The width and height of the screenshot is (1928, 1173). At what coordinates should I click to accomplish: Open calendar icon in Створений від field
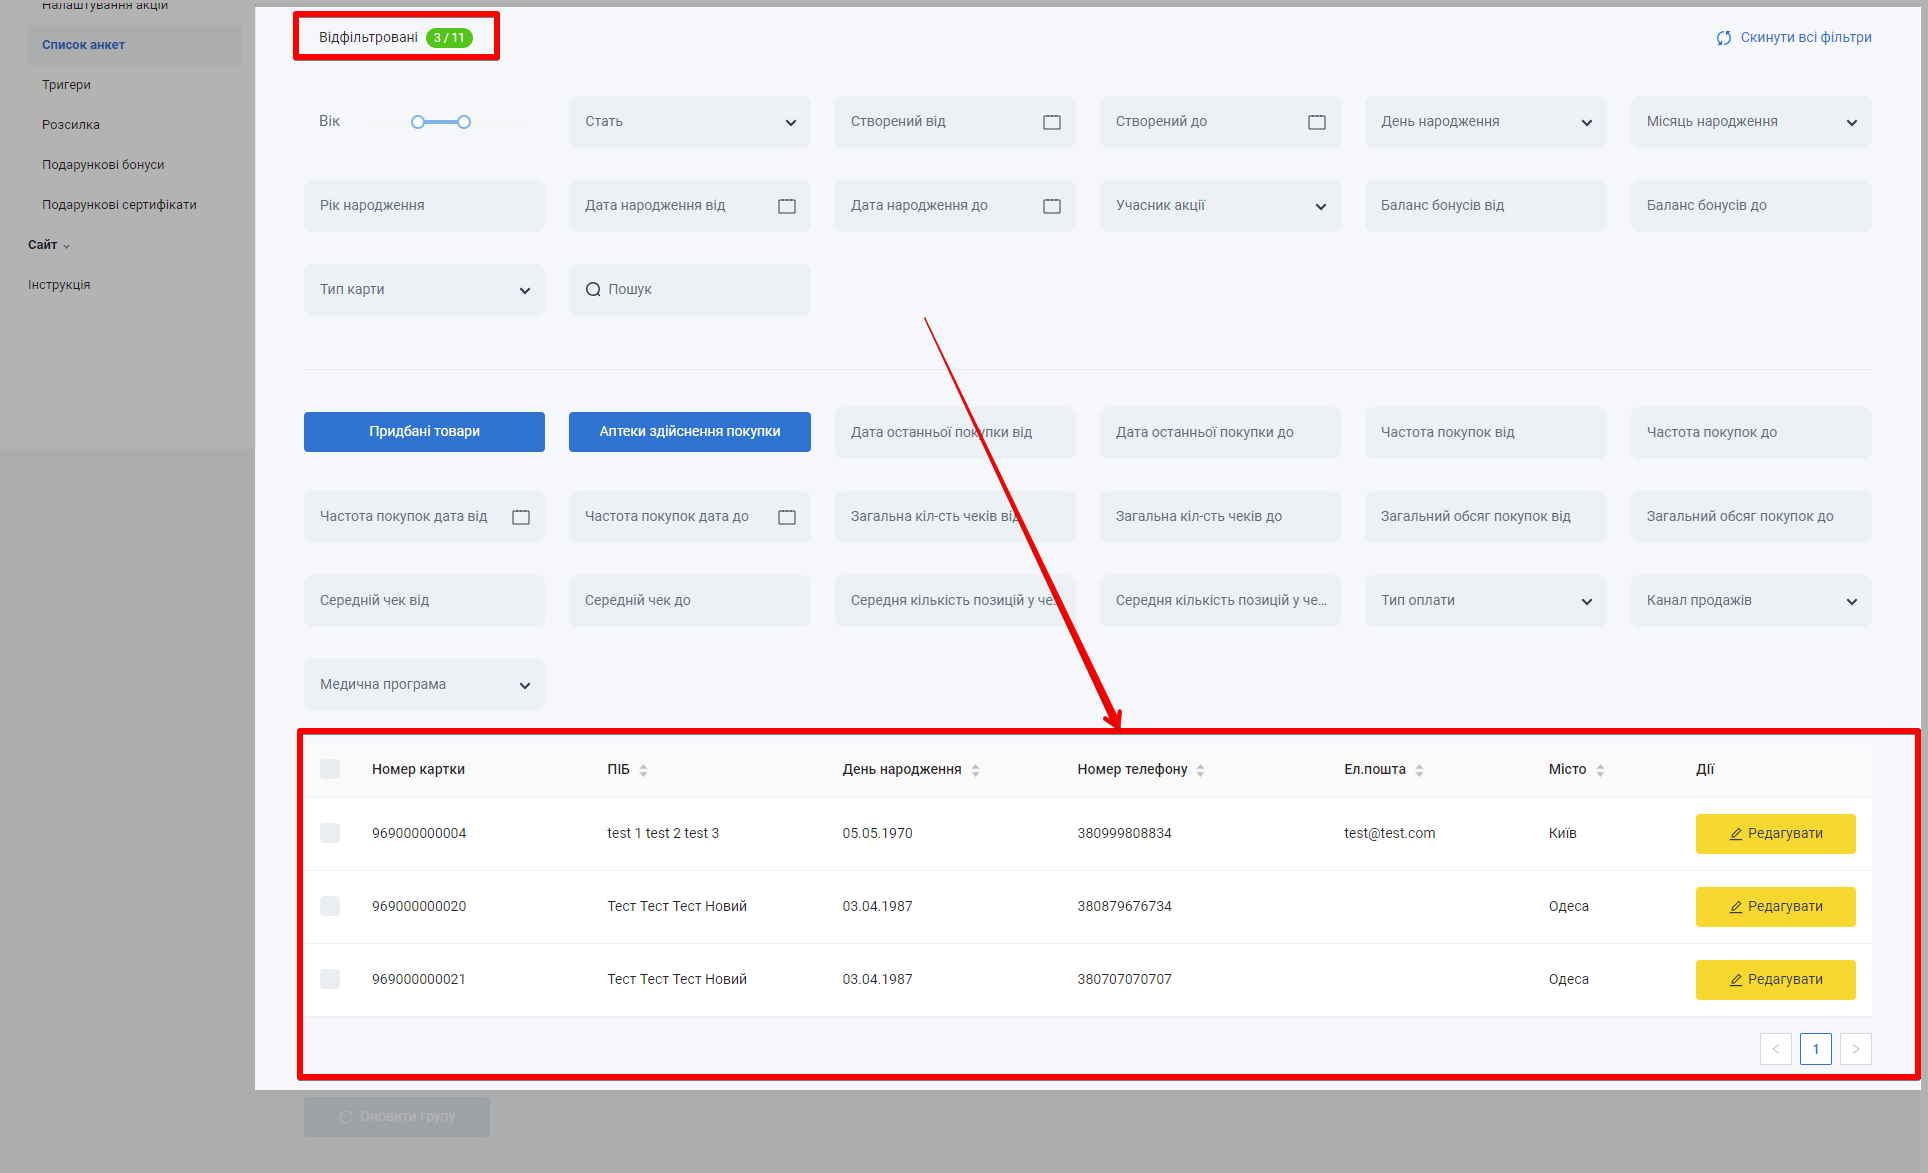[1052, 122]
